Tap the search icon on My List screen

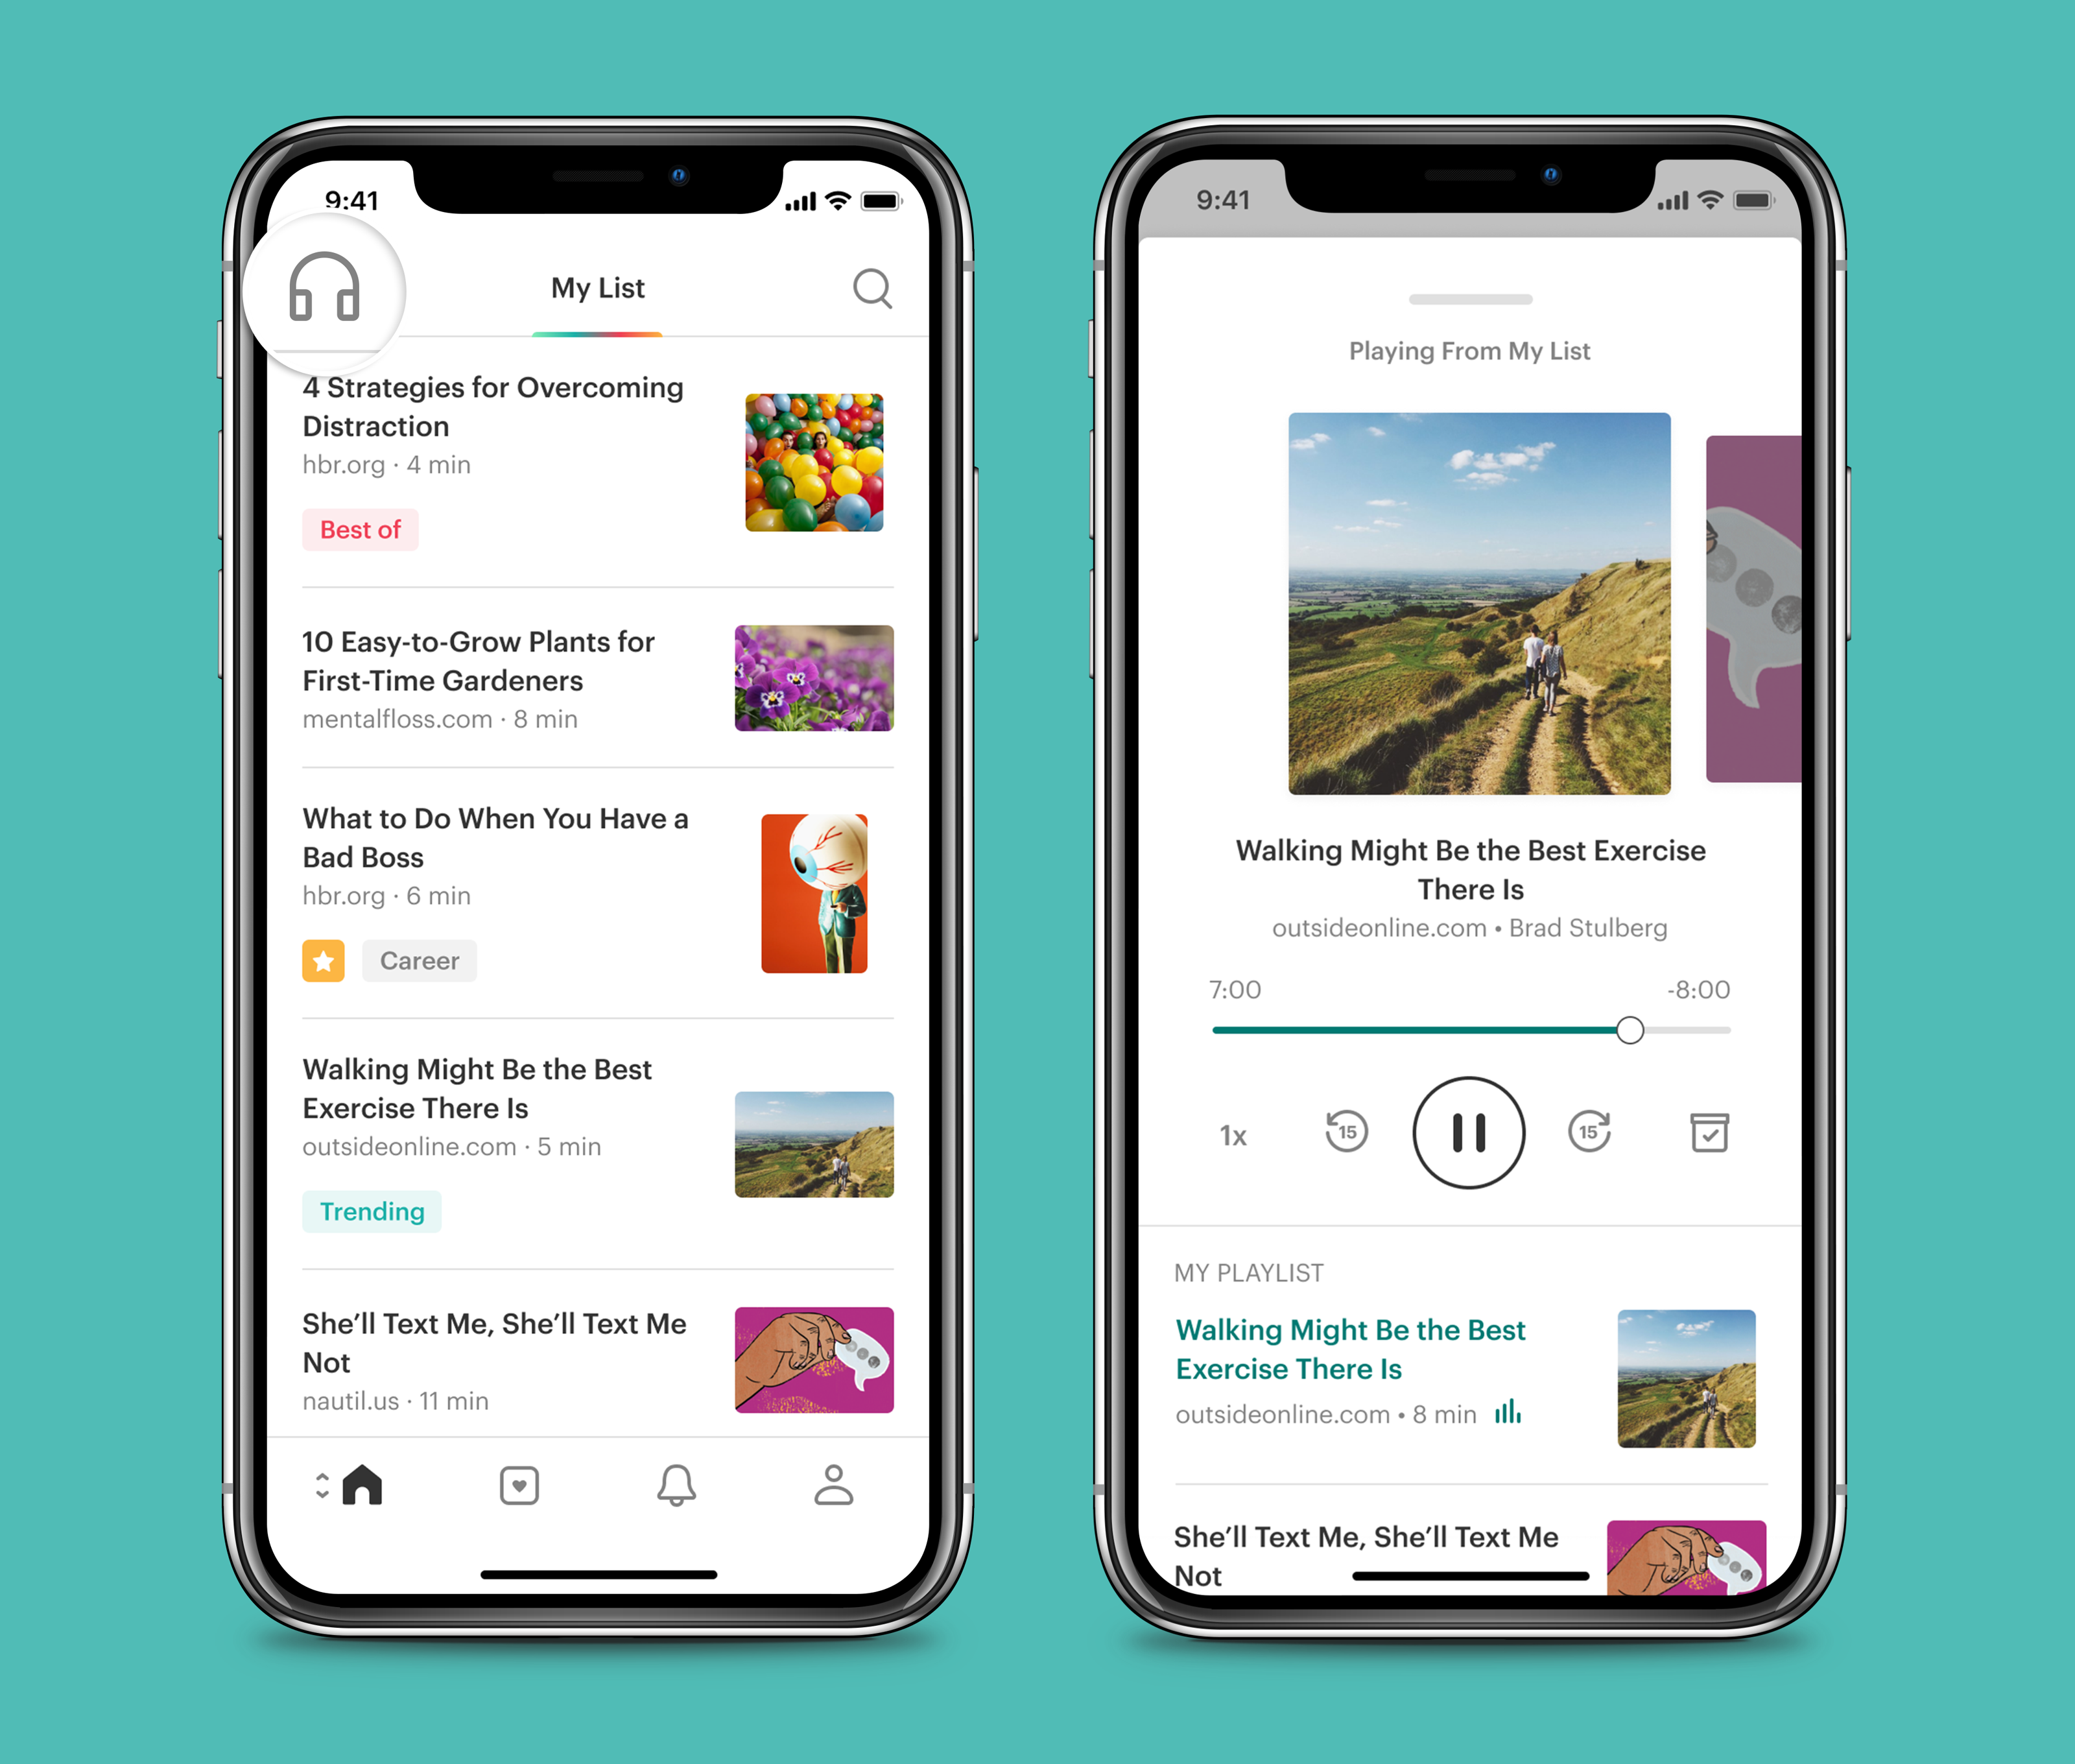click(871, 287)
